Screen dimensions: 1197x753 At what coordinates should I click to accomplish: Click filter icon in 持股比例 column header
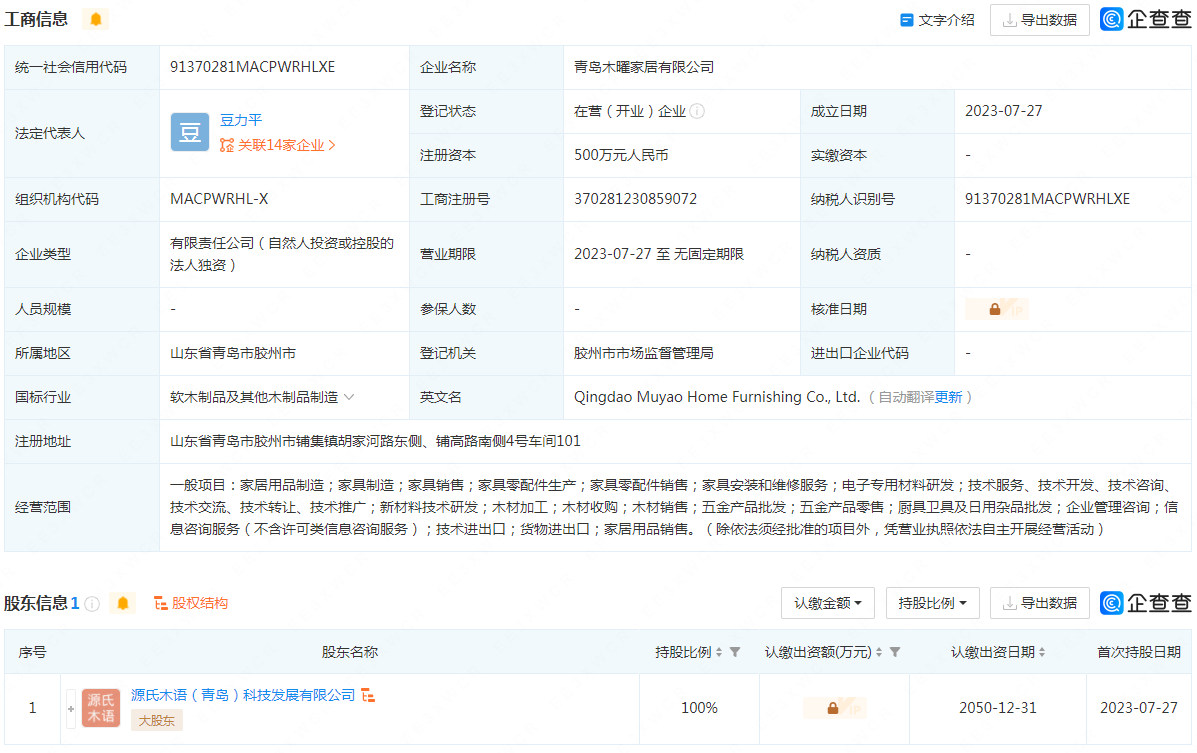[735, 652]
